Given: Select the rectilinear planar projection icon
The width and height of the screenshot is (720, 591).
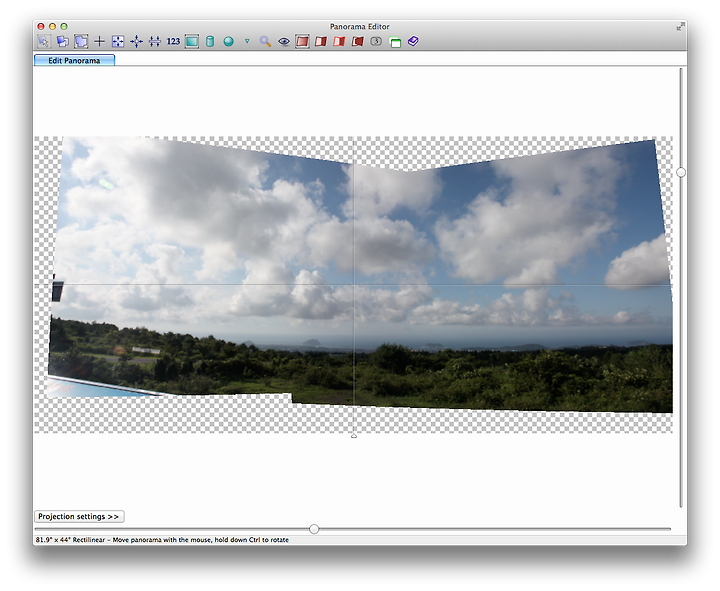Looking at the screenshot, I should [191, 41].
